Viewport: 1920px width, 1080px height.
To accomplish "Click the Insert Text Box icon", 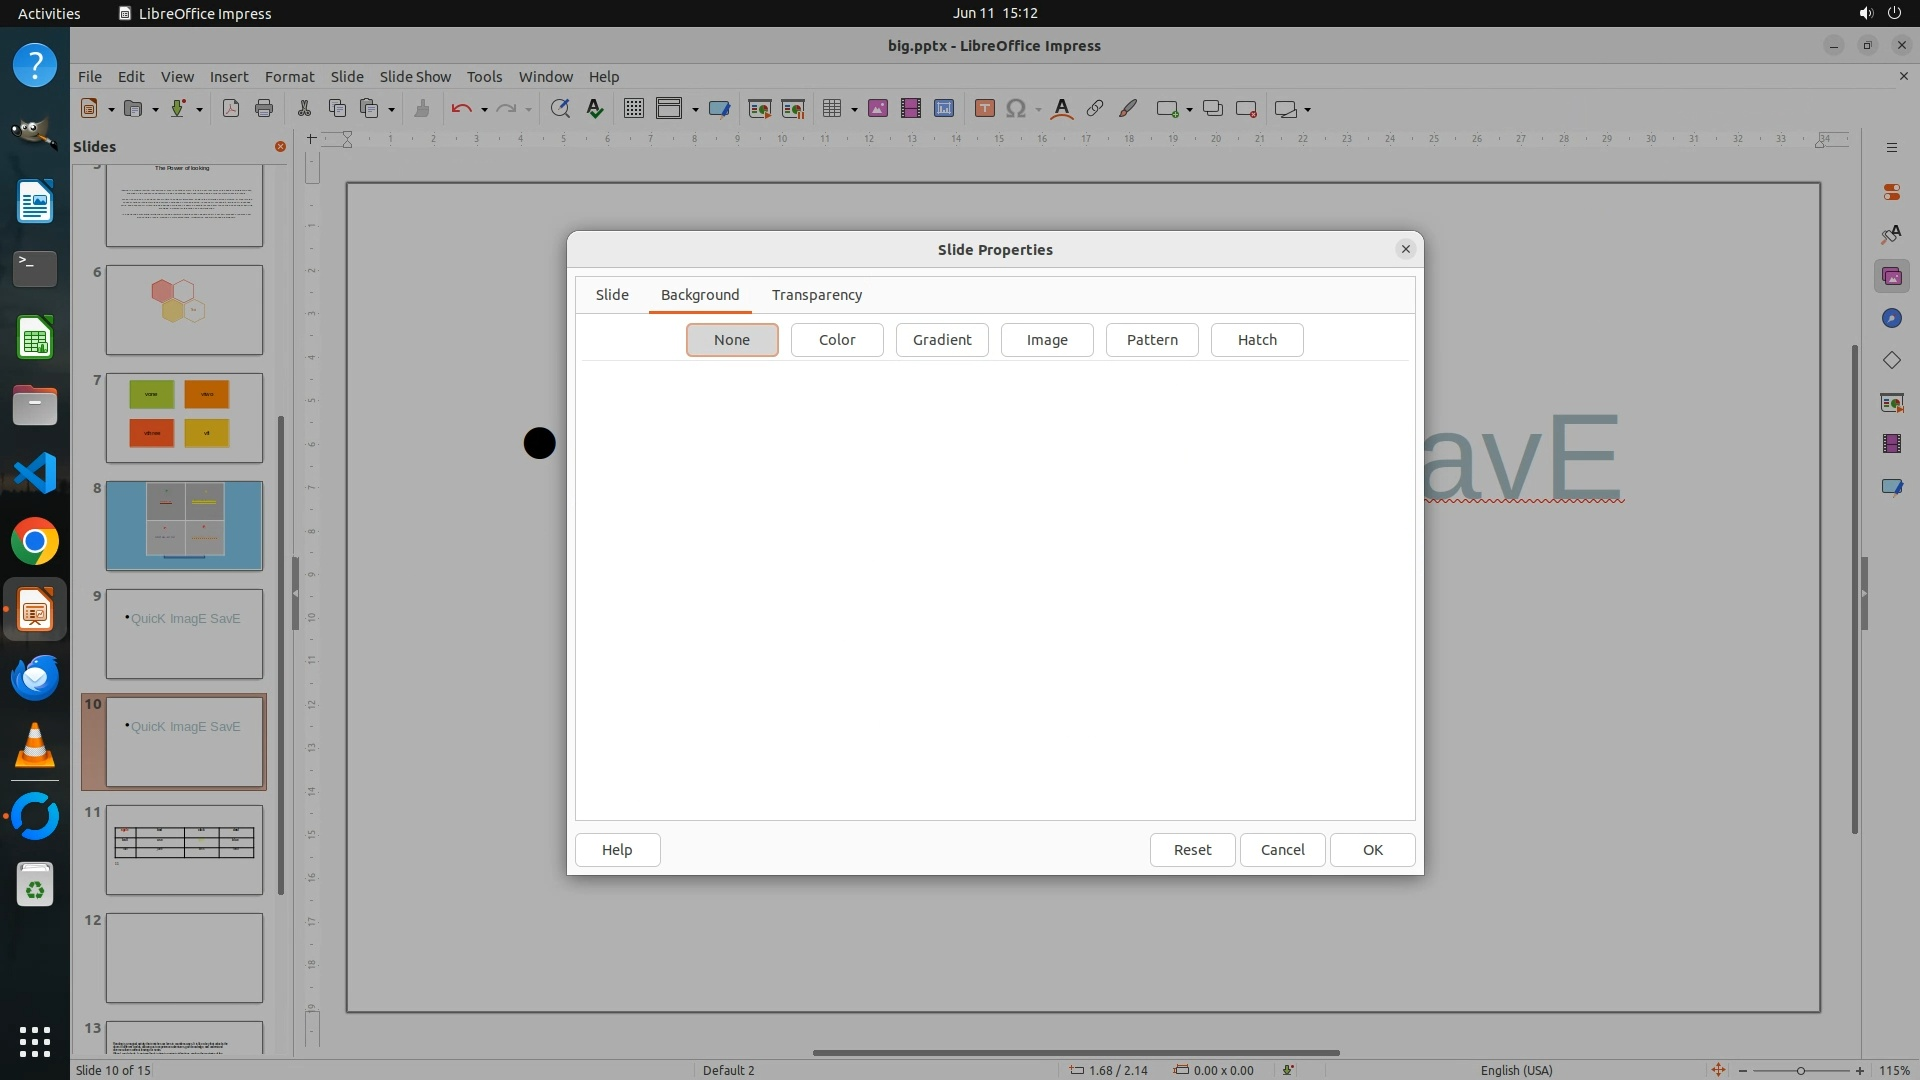I will point(984,109).
